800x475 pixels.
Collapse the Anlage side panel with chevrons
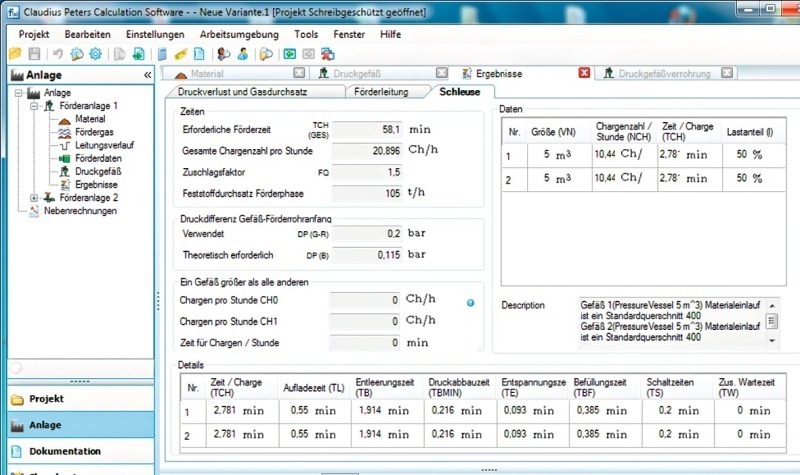[148, 75]
